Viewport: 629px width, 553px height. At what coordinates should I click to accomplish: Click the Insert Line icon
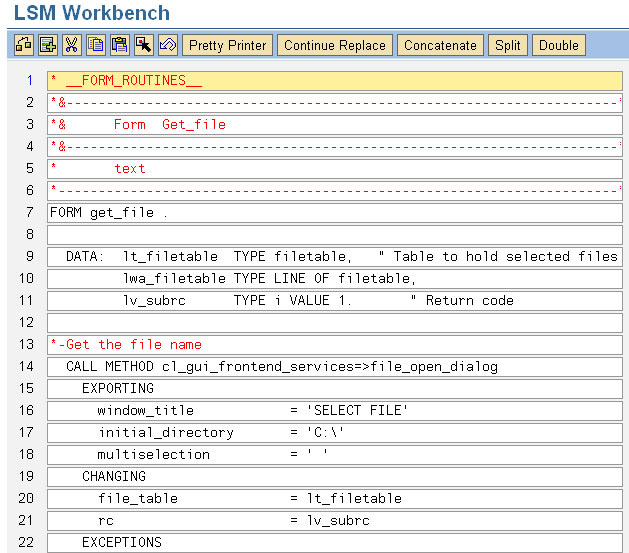pos(48,45)
